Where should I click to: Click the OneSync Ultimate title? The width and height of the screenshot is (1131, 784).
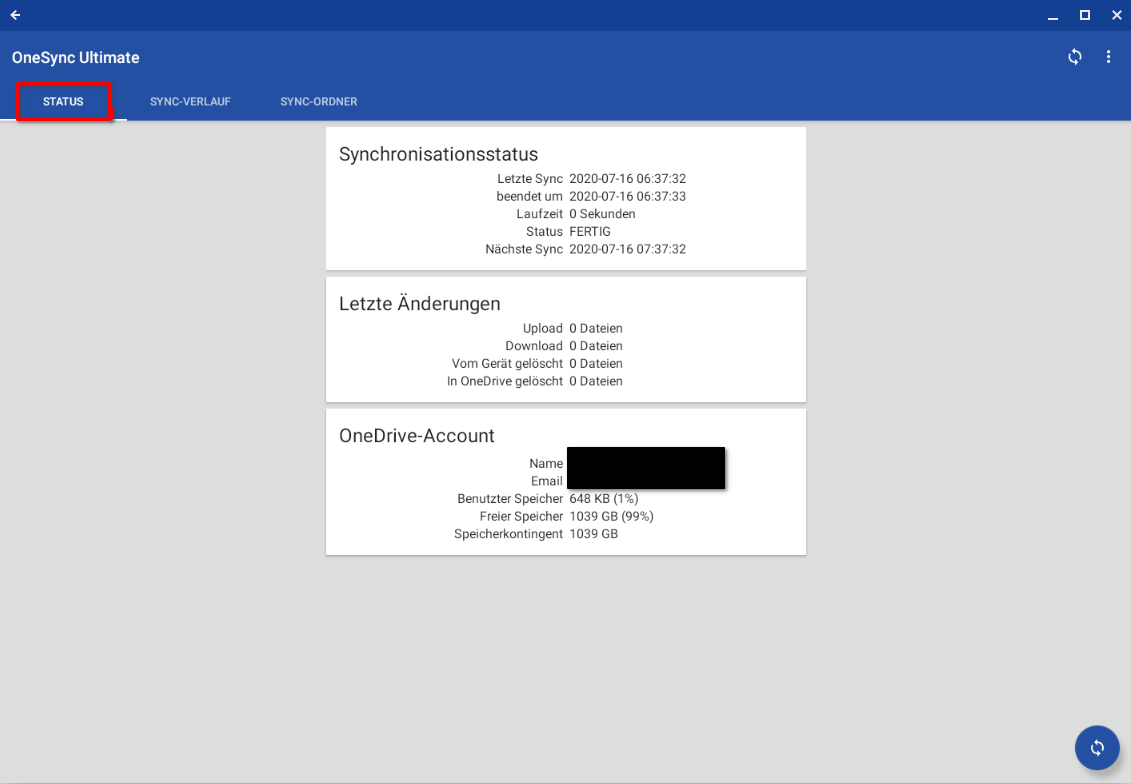click(76, 58)
